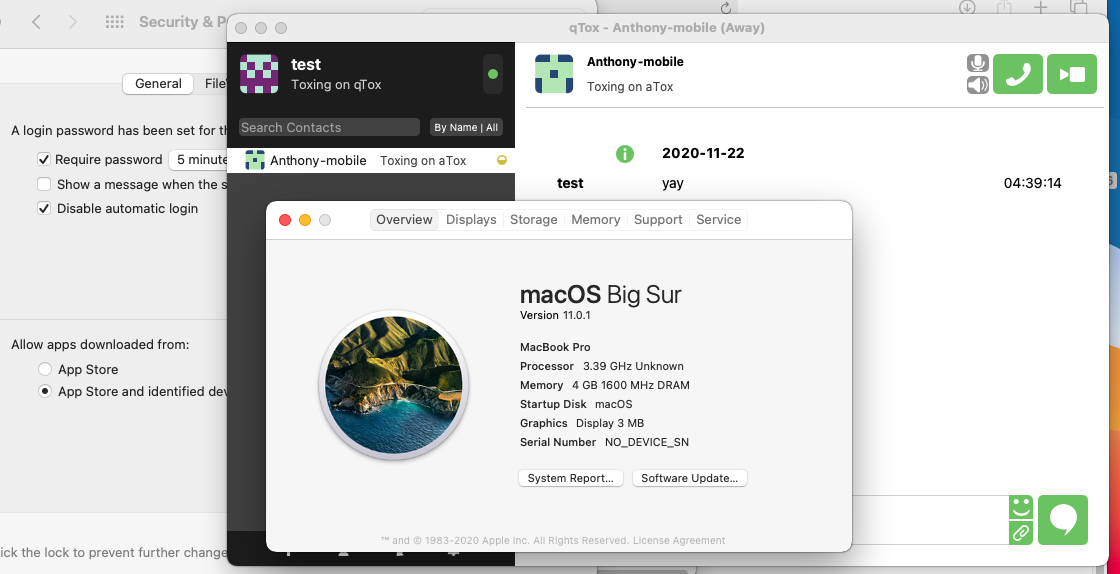This screenshot has width=1120, height=574.
Task: Click Toxing on qTox status message
Action: pos(336,85)
